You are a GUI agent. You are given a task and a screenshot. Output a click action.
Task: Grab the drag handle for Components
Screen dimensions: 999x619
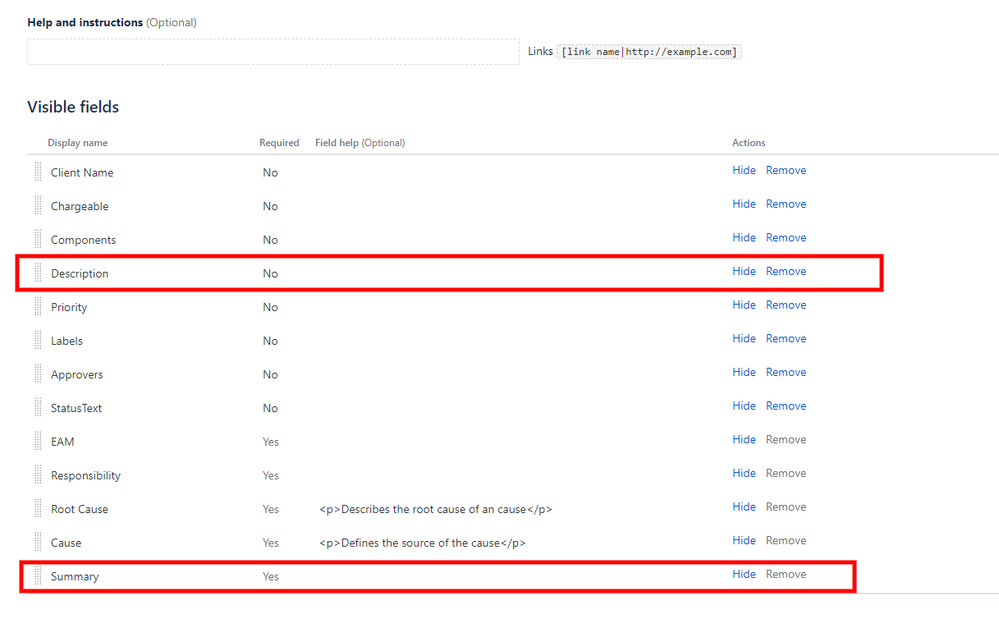[x=38, y=239]
